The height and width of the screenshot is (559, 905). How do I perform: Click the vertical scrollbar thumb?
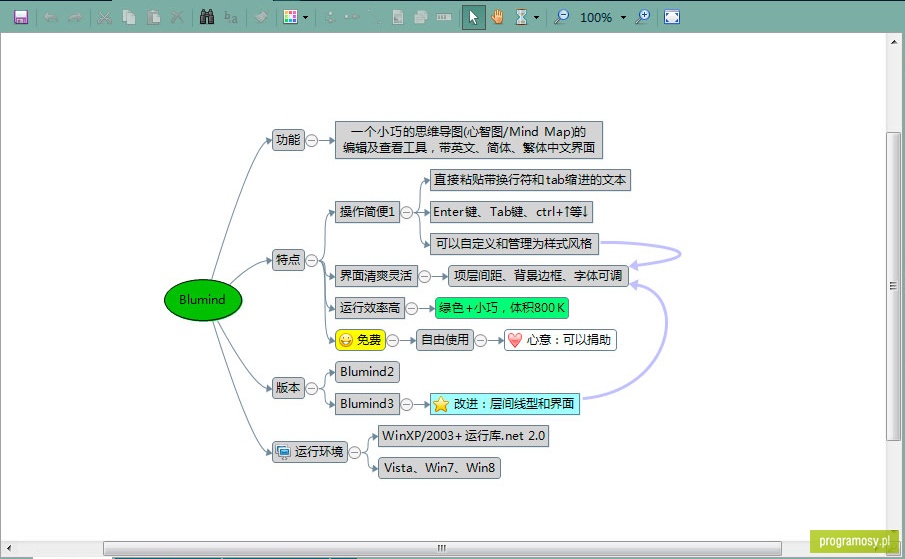tap(893, 287)
